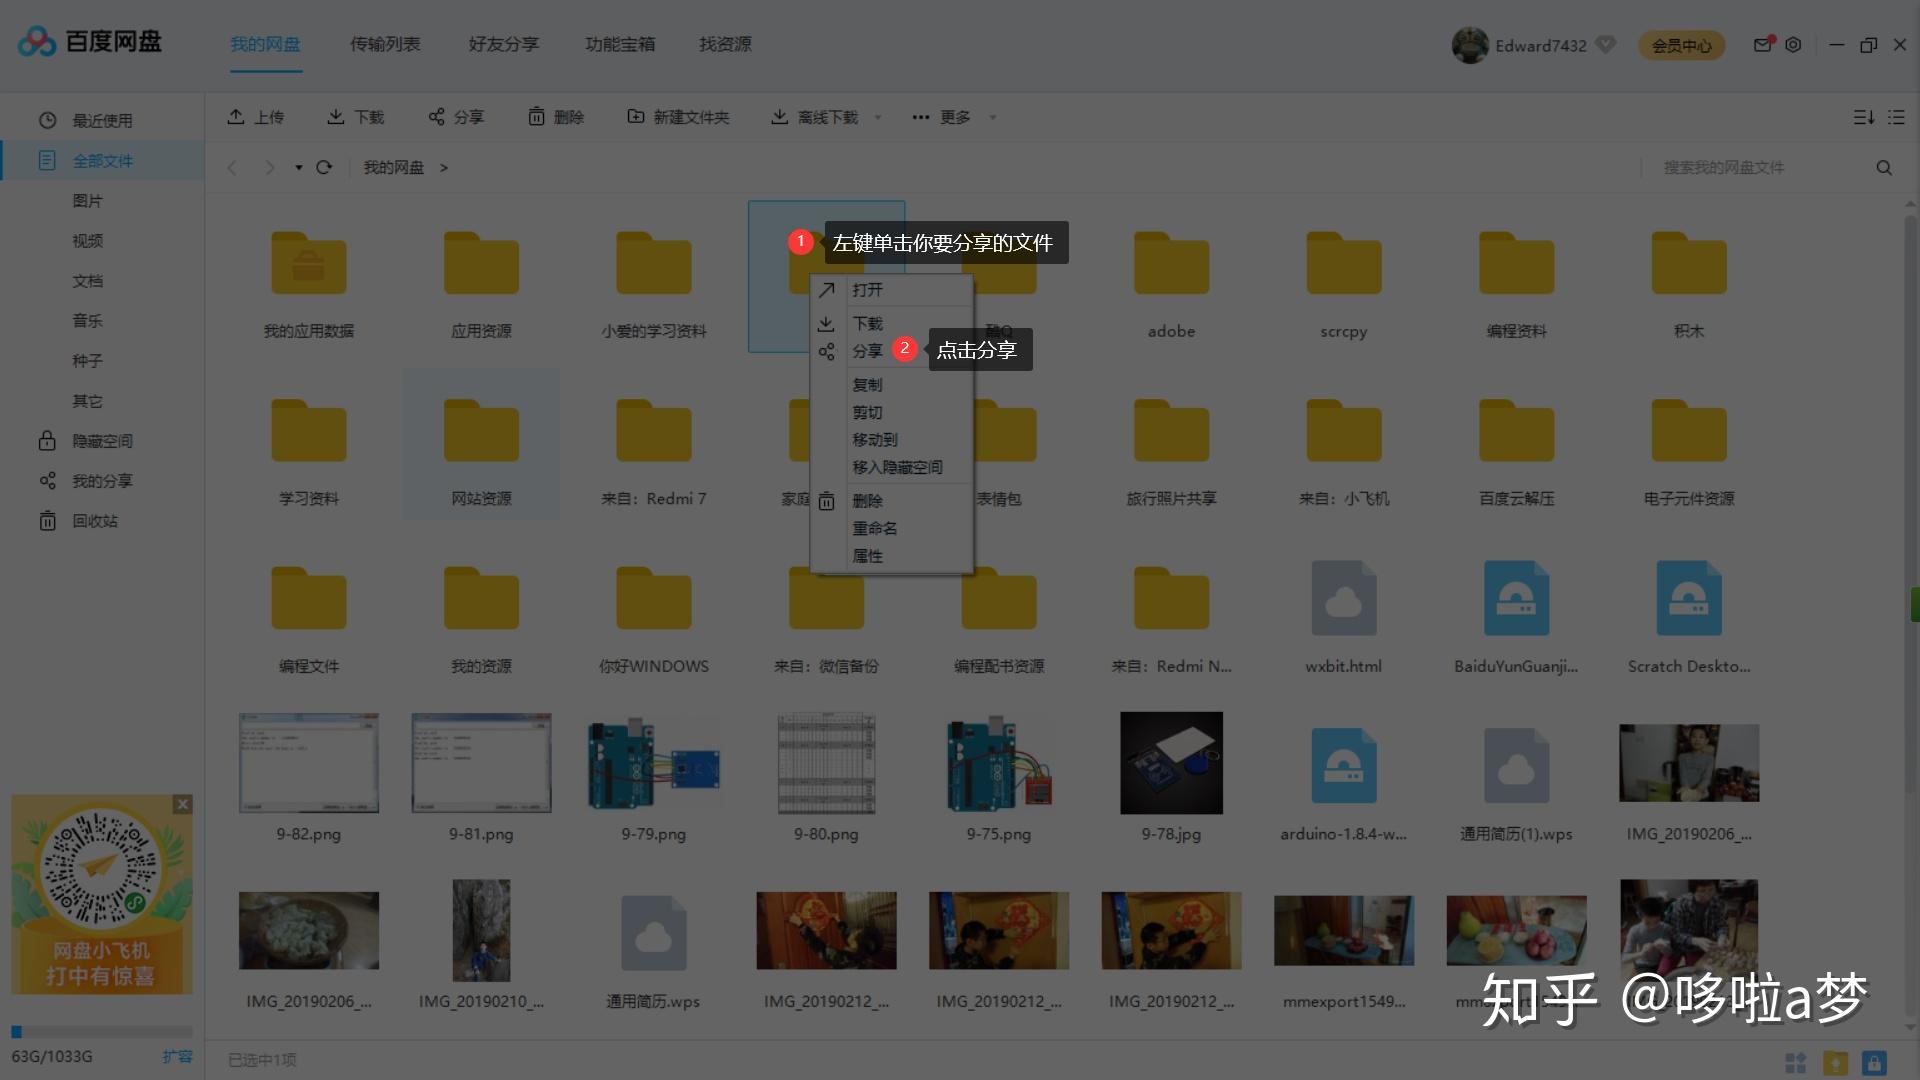Open the 会员中心 button
The image size is (1920, 1080).
click(1681, 45)
